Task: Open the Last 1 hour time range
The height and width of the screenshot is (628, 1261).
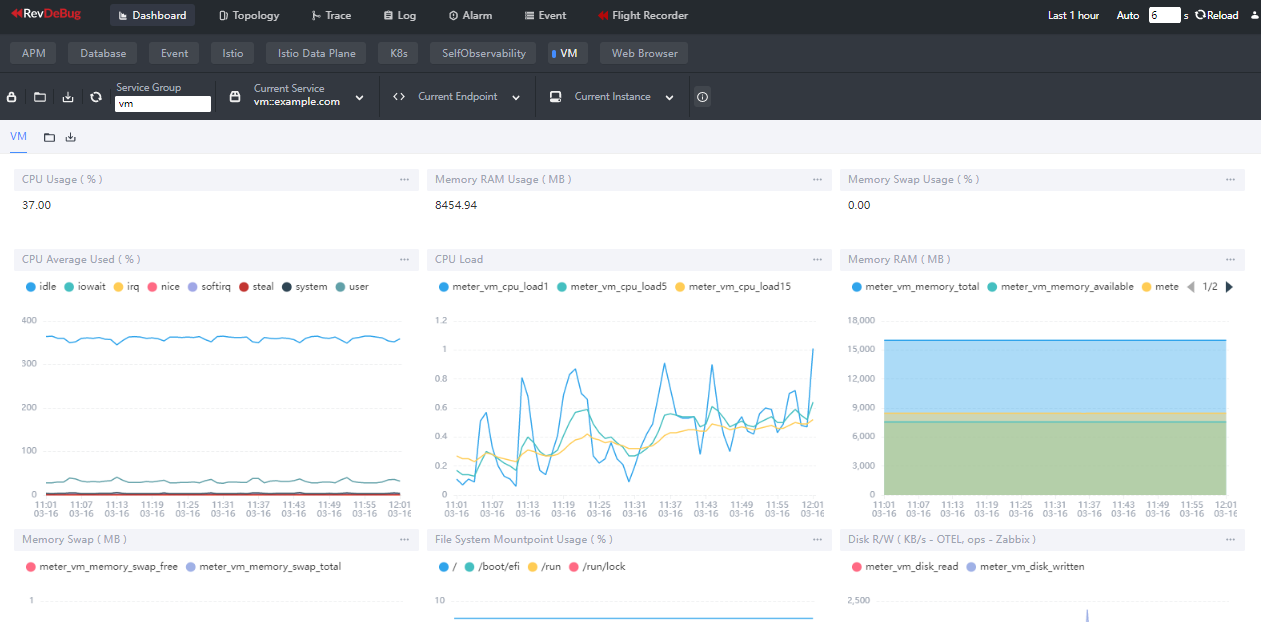Action: 1073,15
